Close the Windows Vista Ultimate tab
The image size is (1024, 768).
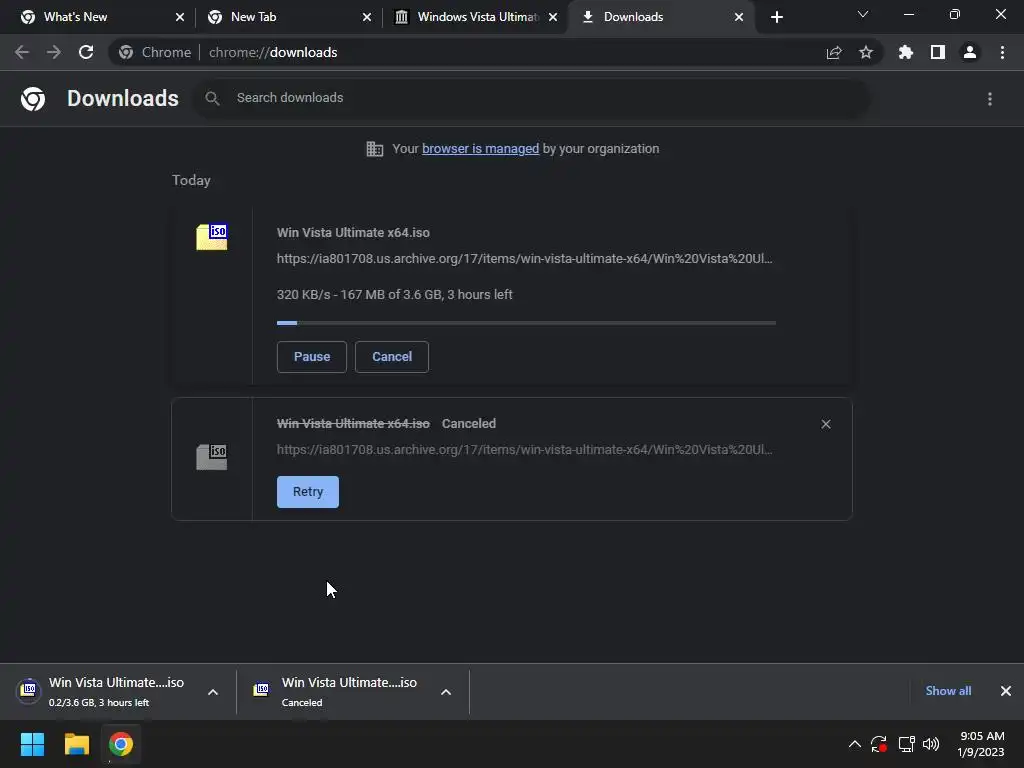coord(553,17)
